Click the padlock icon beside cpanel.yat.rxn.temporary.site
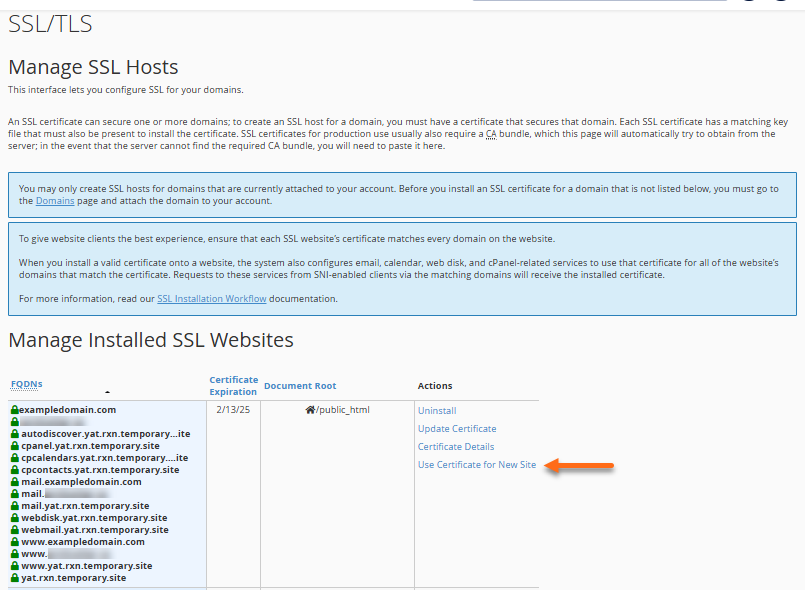Image resolution: width=805 pixels, height=590 pixels. pyautogui.click(x=13, y=446)
